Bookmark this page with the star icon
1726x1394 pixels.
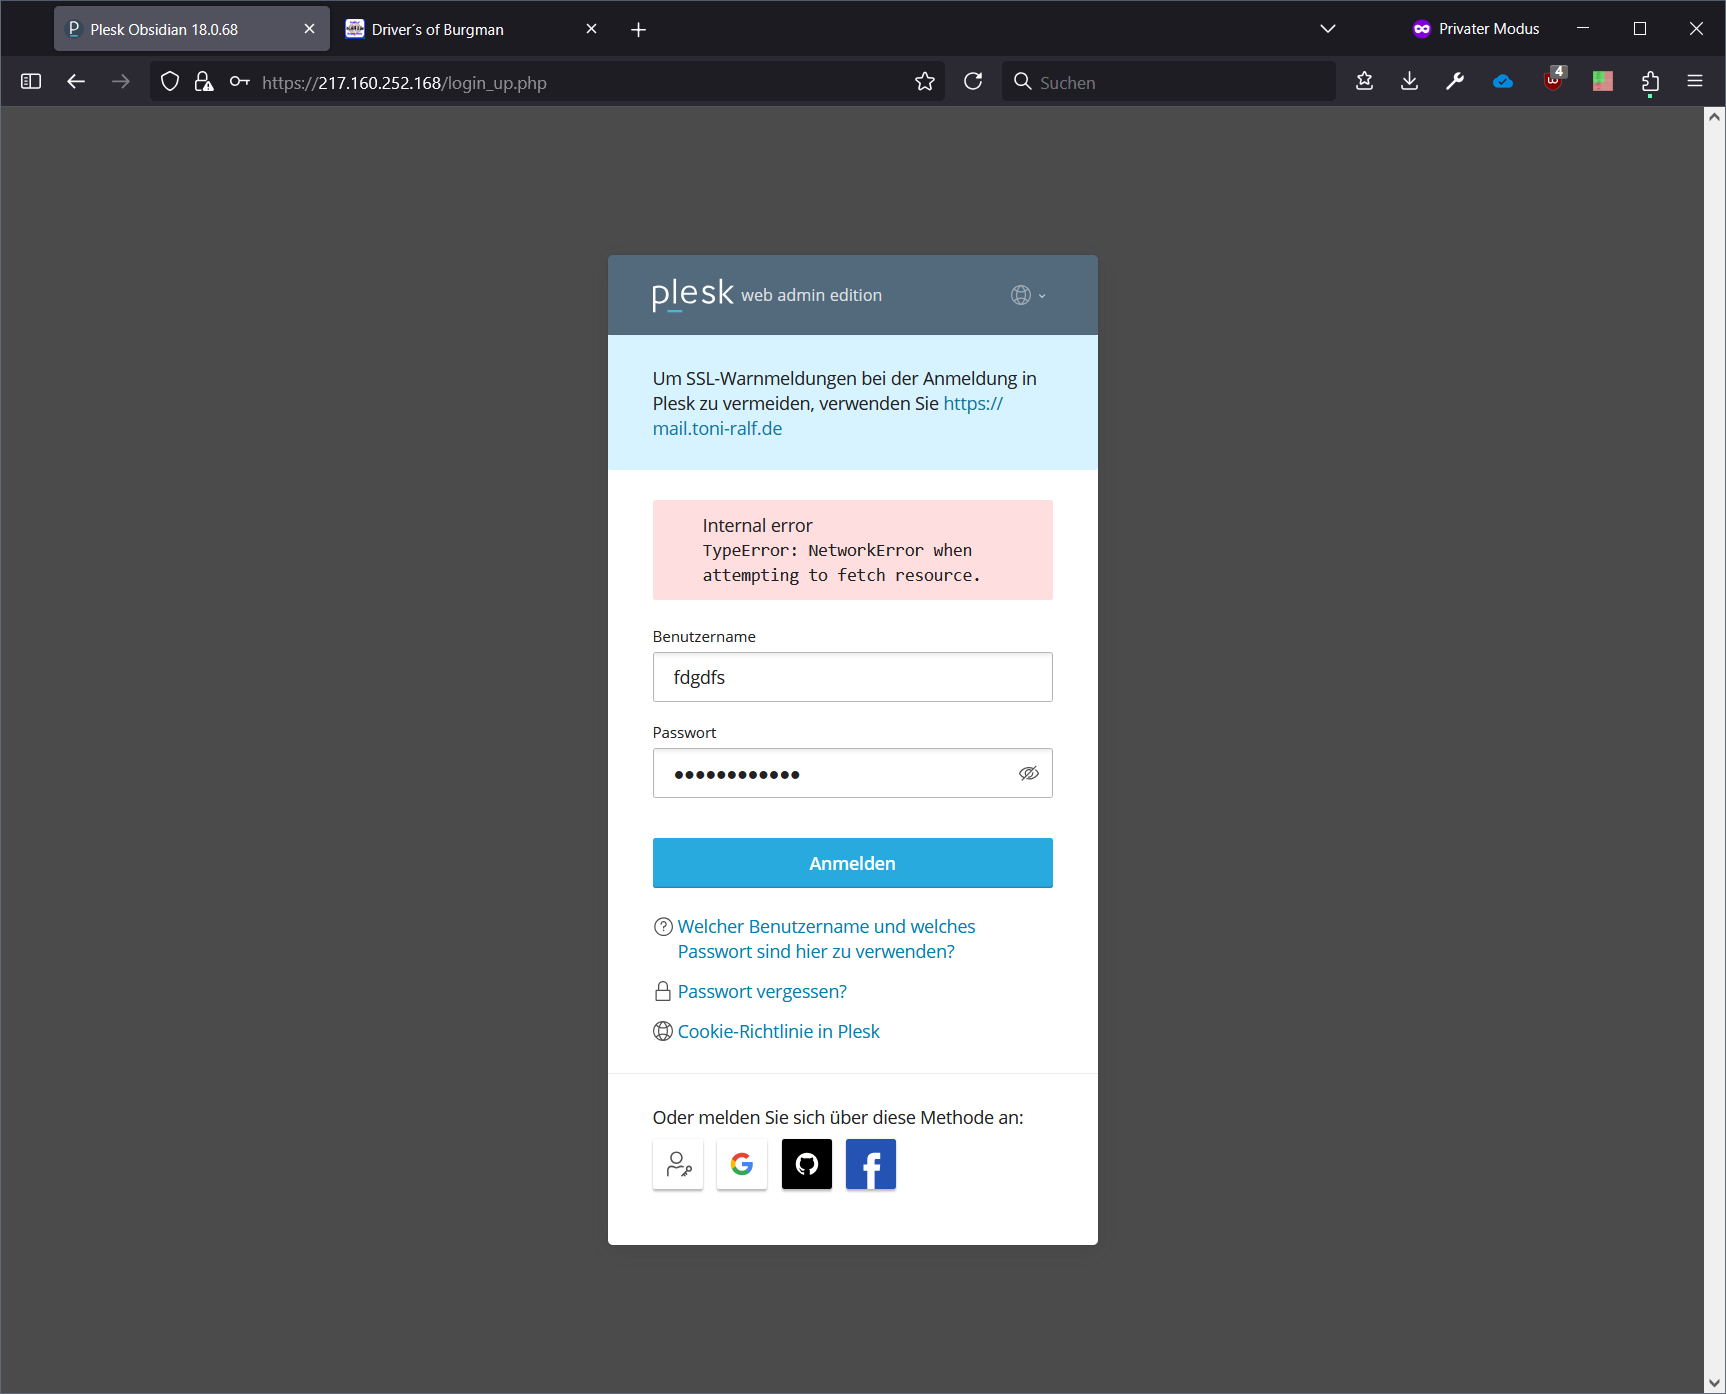pyautogui.click(x=925, y=82)
